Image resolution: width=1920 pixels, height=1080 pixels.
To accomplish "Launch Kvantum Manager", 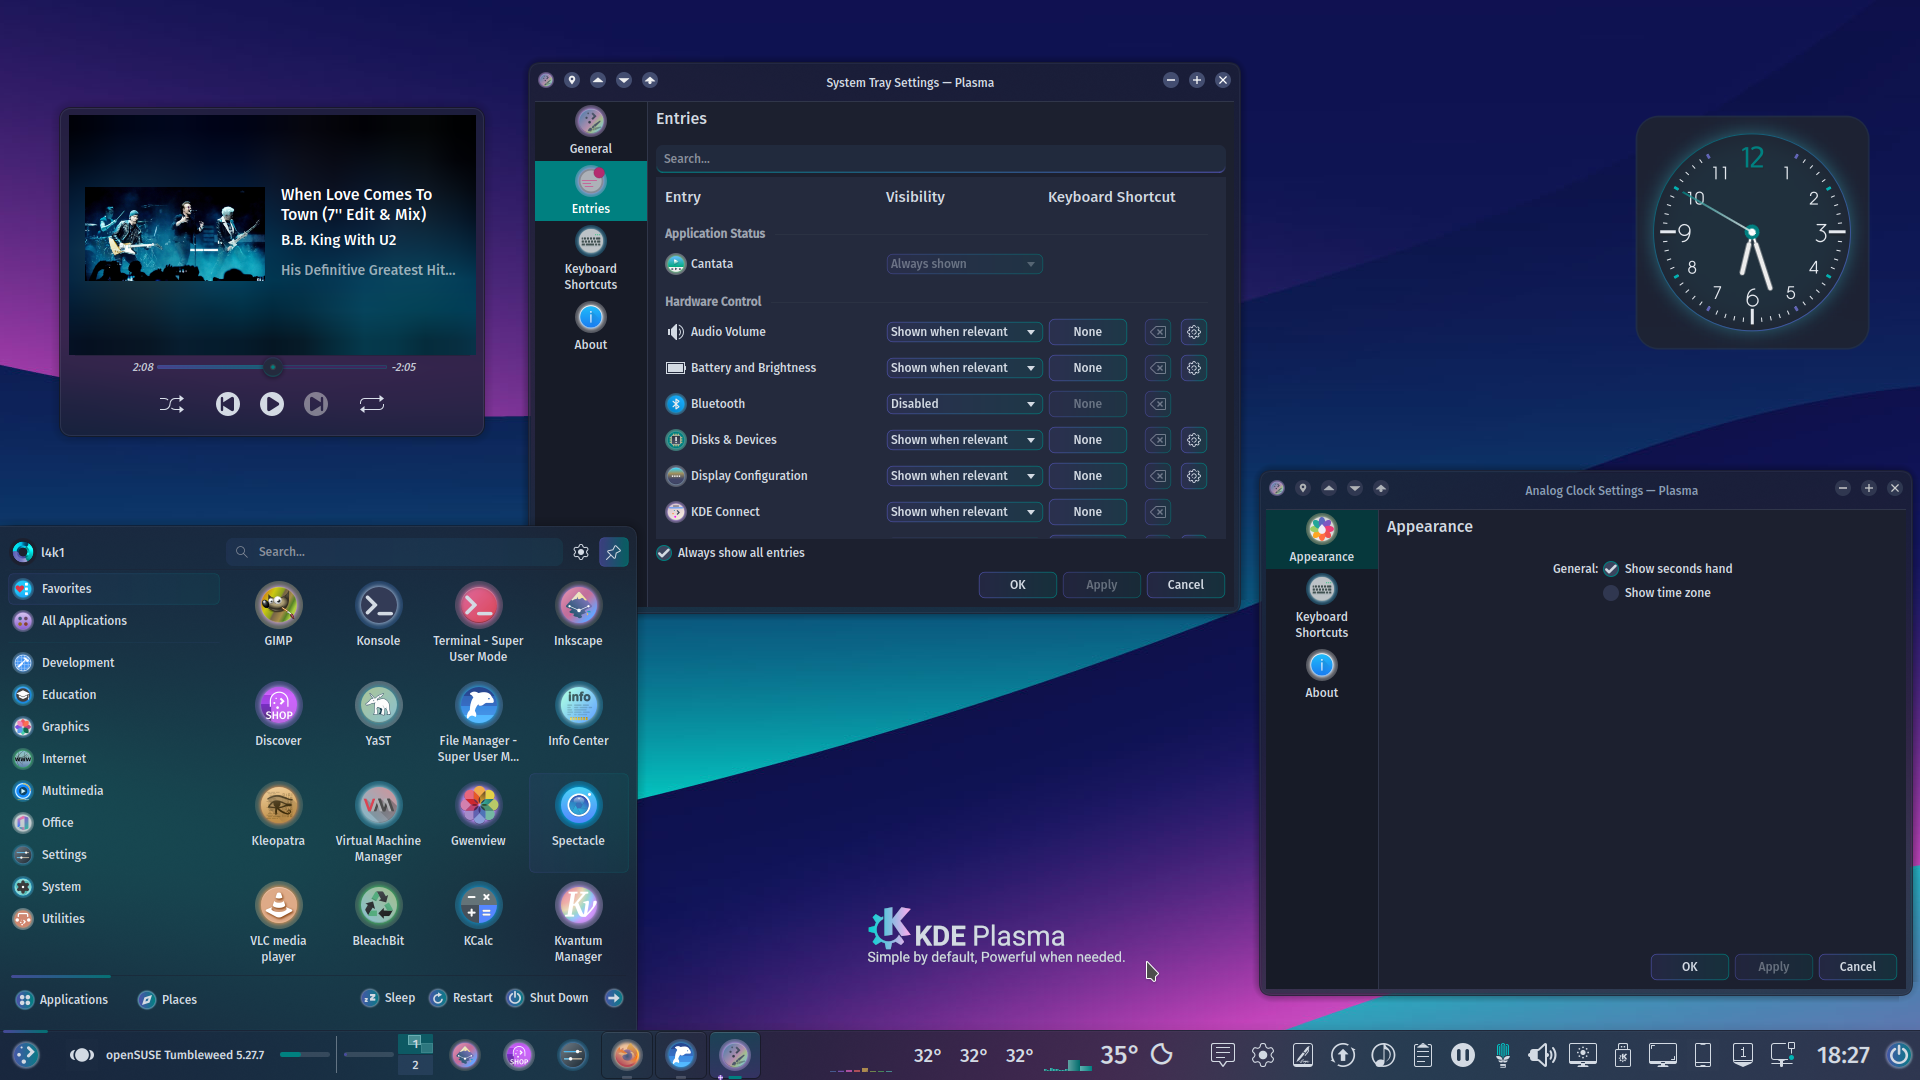I will pos(578,922).
